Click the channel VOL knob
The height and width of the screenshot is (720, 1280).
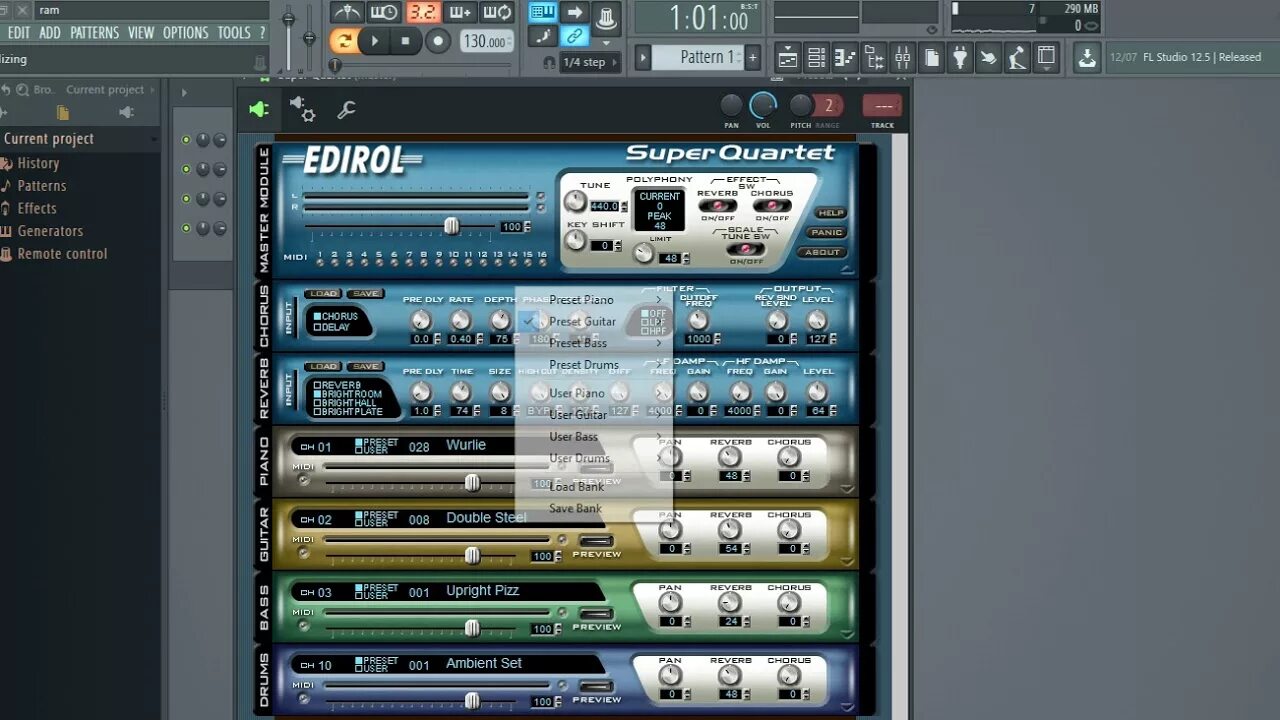(763, 104)
